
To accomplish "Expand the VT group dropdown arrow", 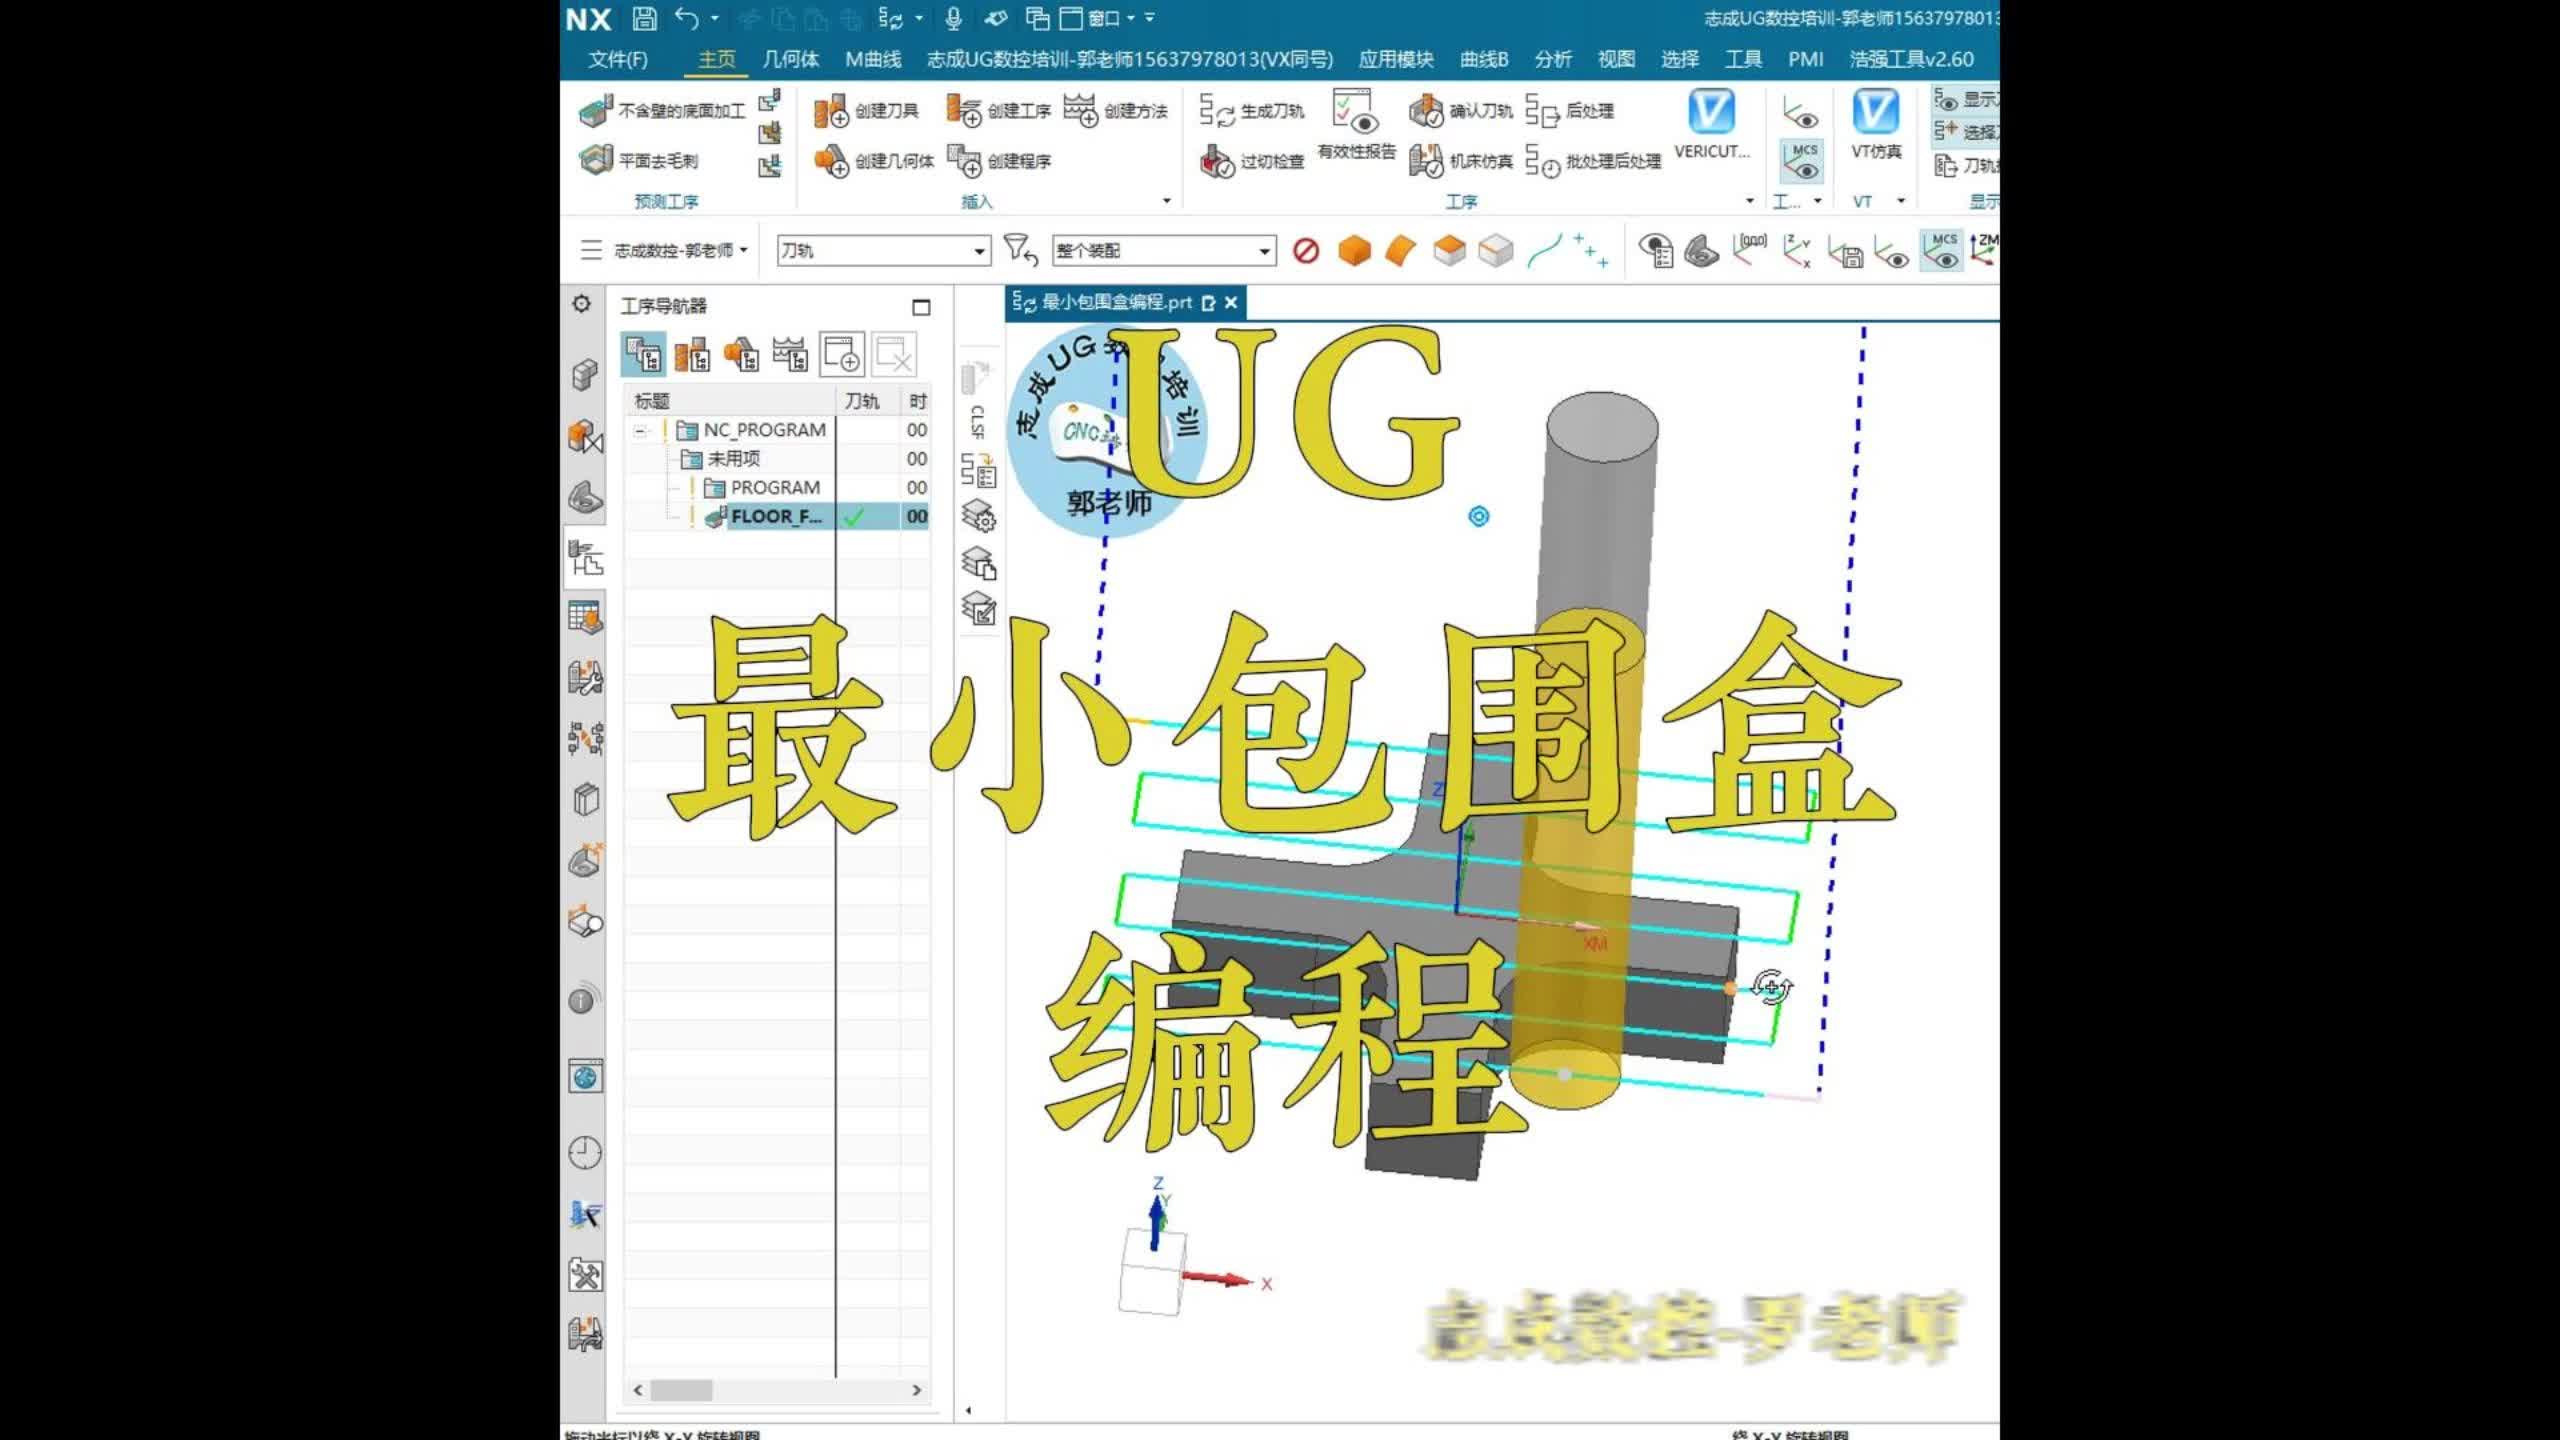I will click(x=1900, y=201).
